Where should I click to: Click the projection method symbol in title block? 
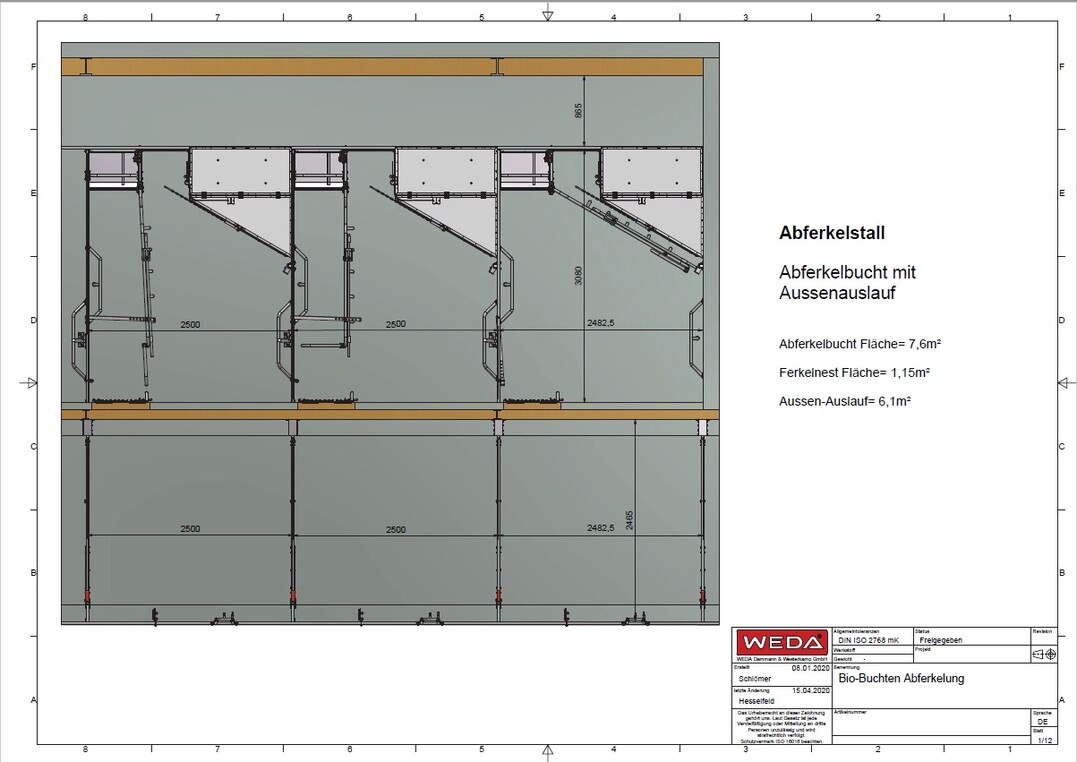(x=1043, y=653)
